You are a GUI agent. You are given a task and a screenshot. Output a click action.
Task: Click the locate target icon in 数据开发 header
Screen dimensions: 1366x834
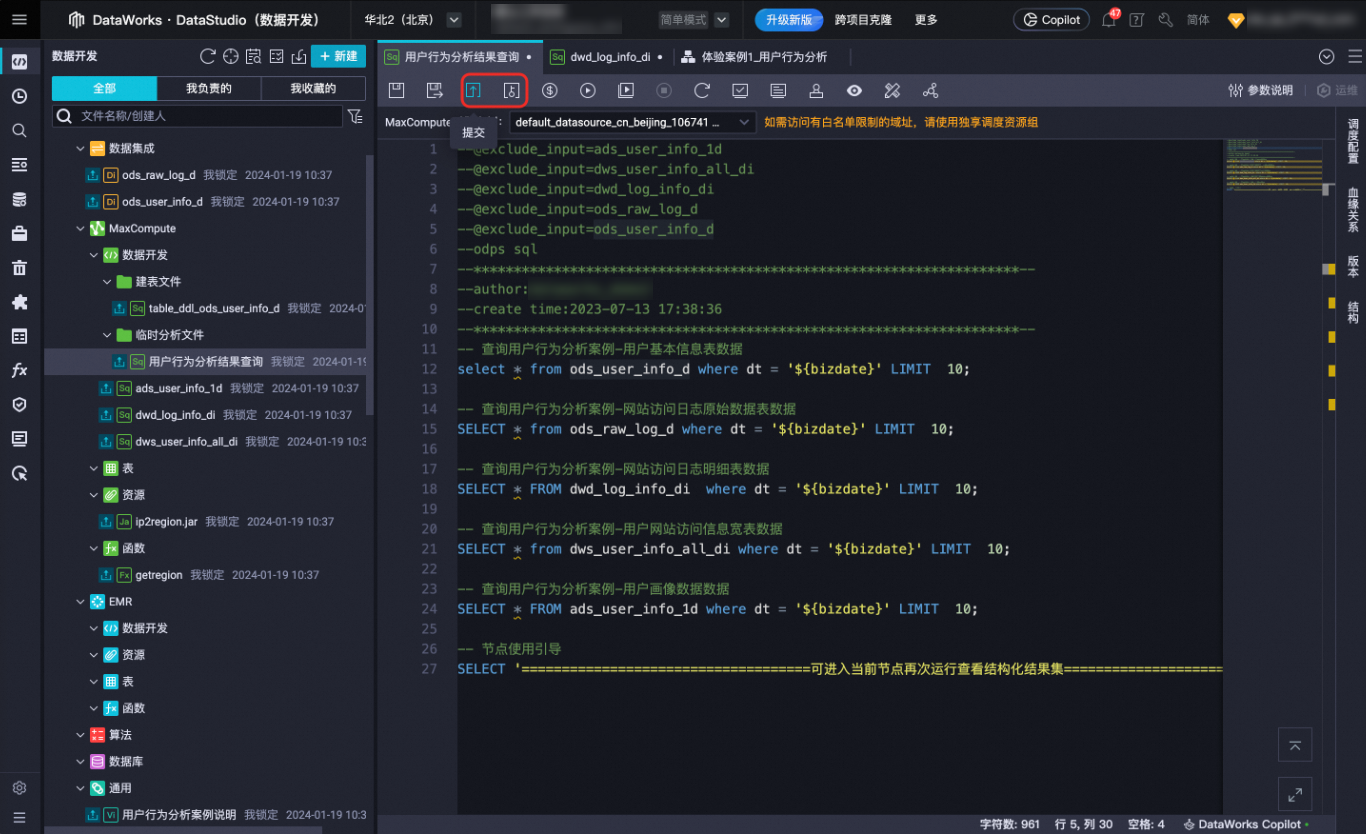tap(230, 56)
